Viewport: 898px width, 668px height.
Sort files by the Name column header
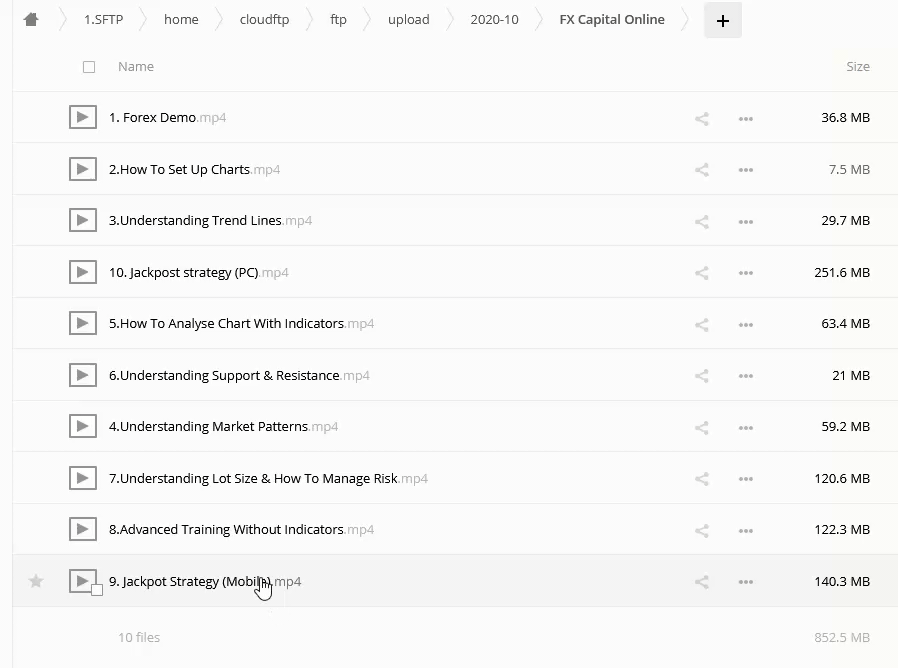pos(136,67)
